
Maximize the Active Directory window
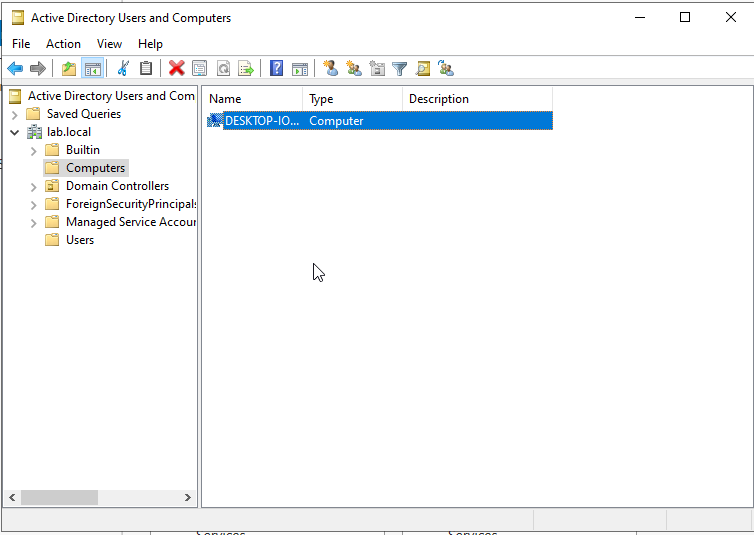[685, 17]
